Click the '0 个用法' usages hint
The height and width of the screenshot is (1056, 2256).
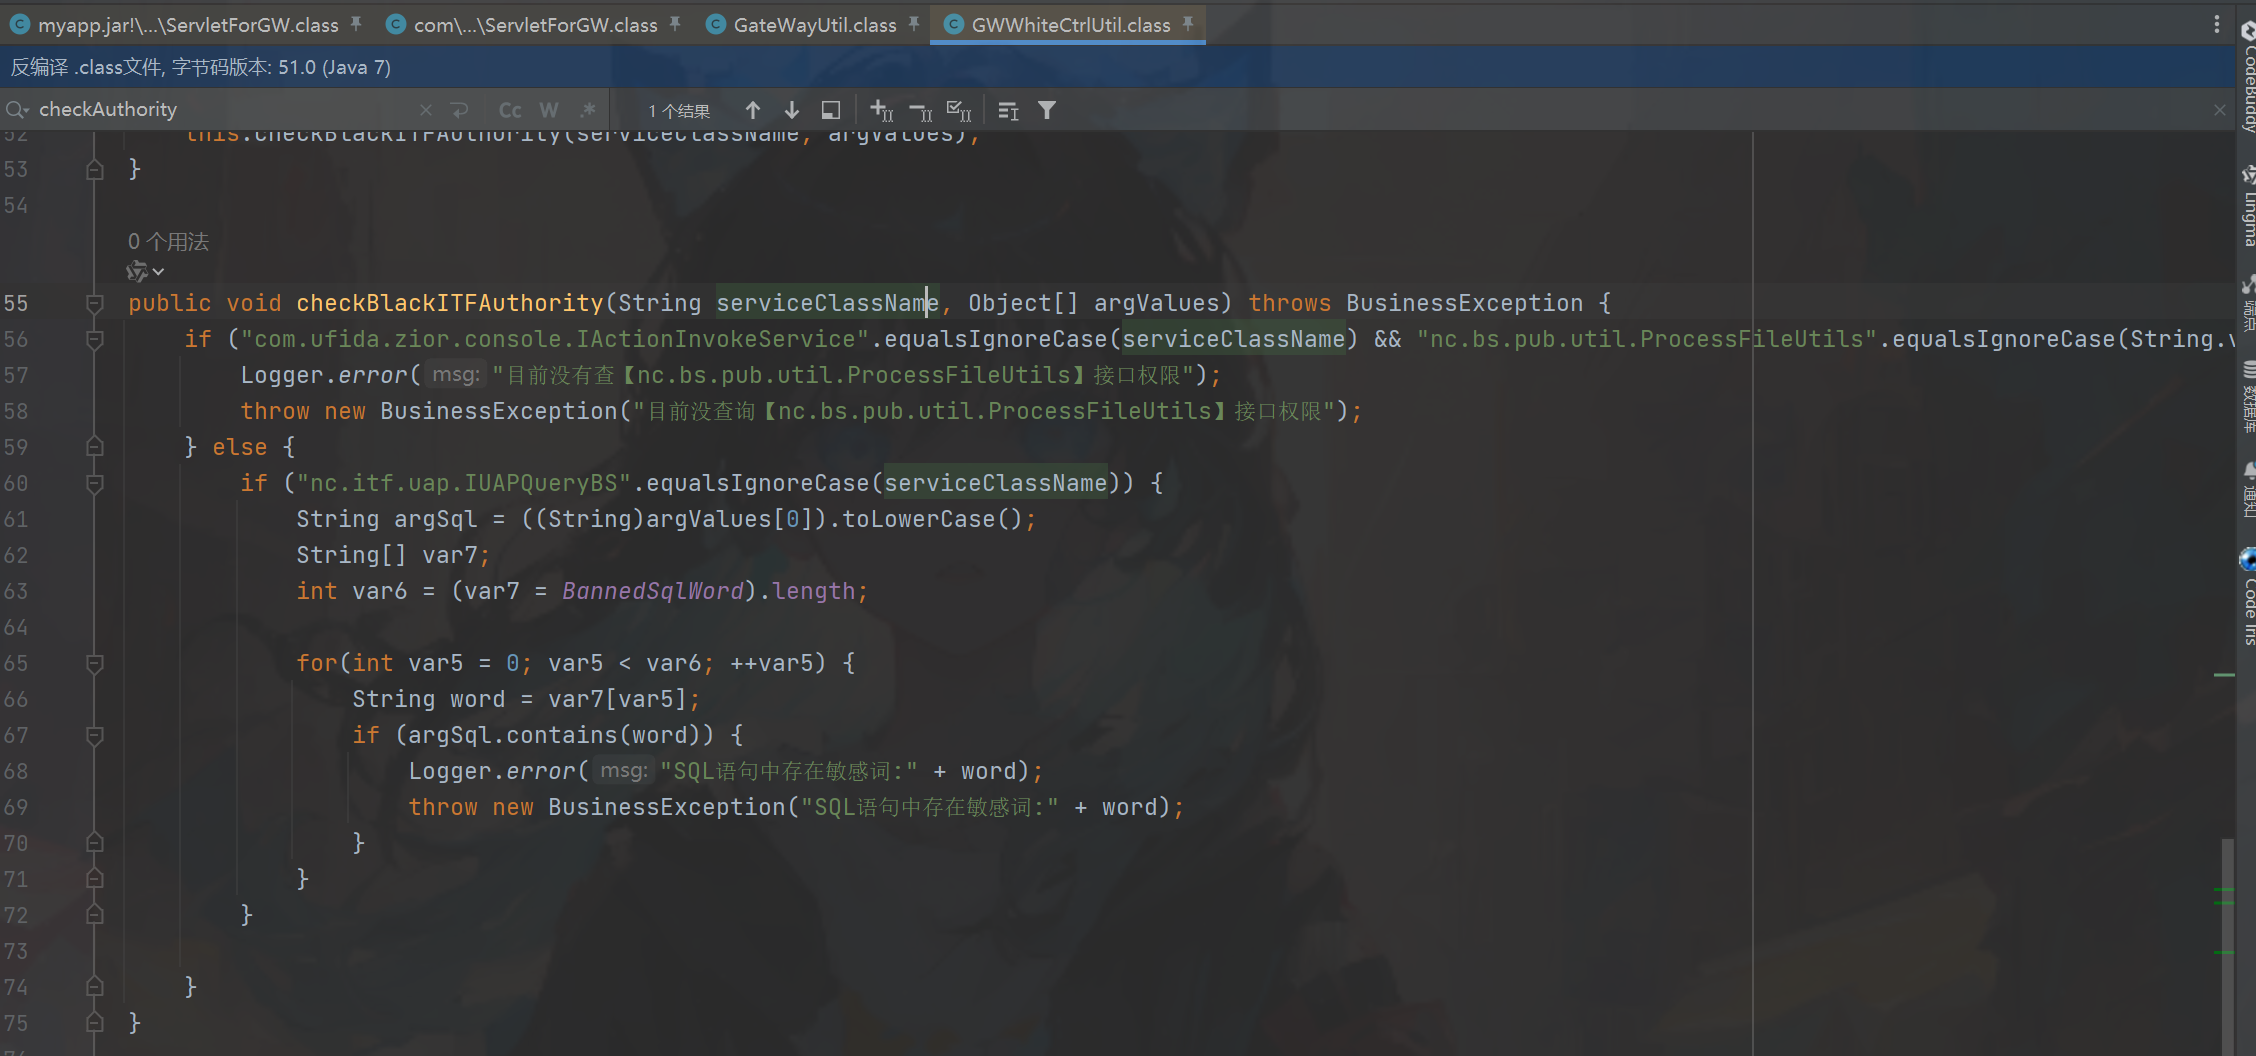click(x=168, y=241)
